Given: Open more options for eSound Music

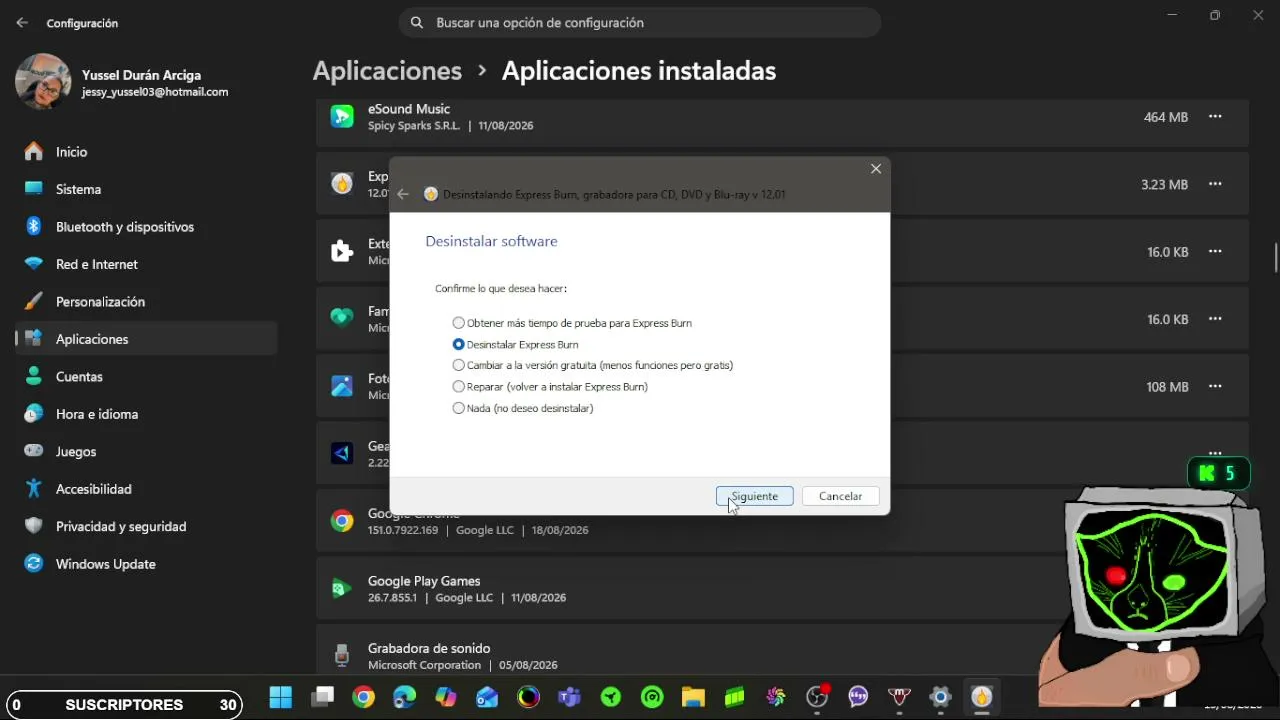Looking at the screenshot, I should tap(1215, 117).
